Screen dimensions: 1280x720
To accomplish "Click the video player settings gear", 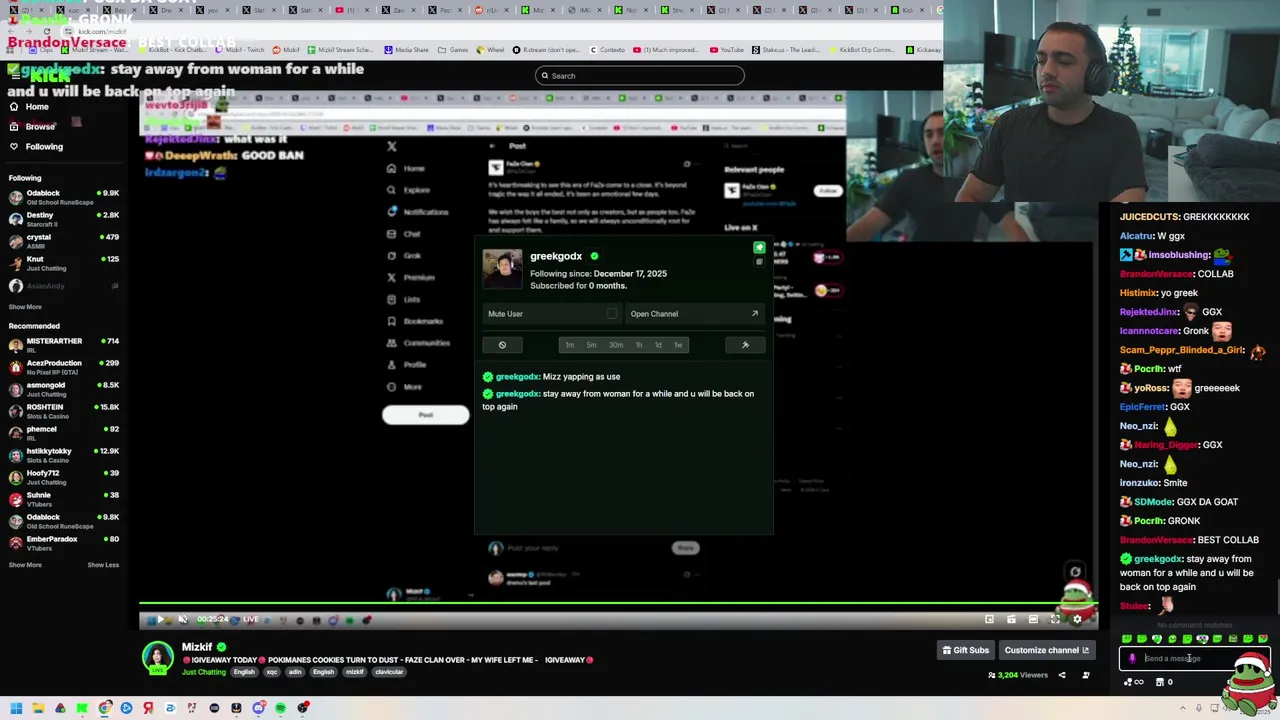I will [1077, 620].
